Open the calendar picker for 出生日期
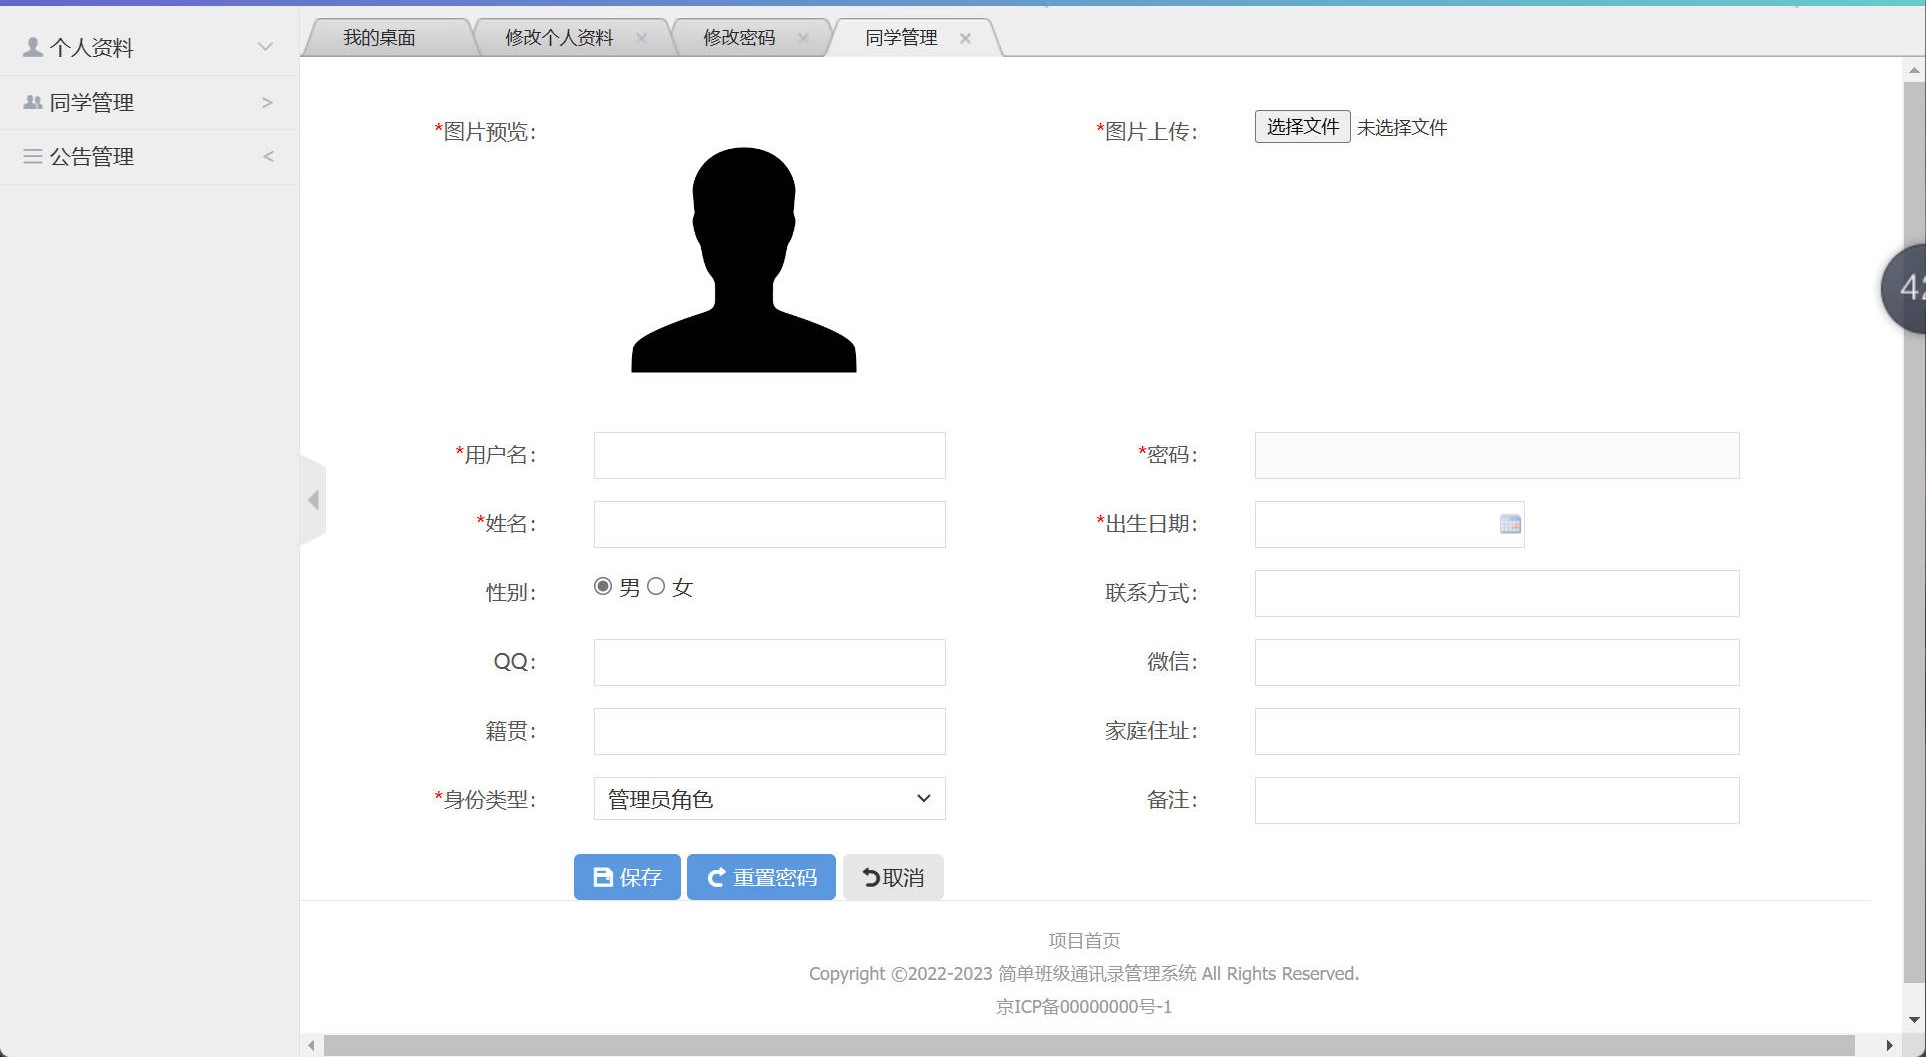 [1509, 524]
